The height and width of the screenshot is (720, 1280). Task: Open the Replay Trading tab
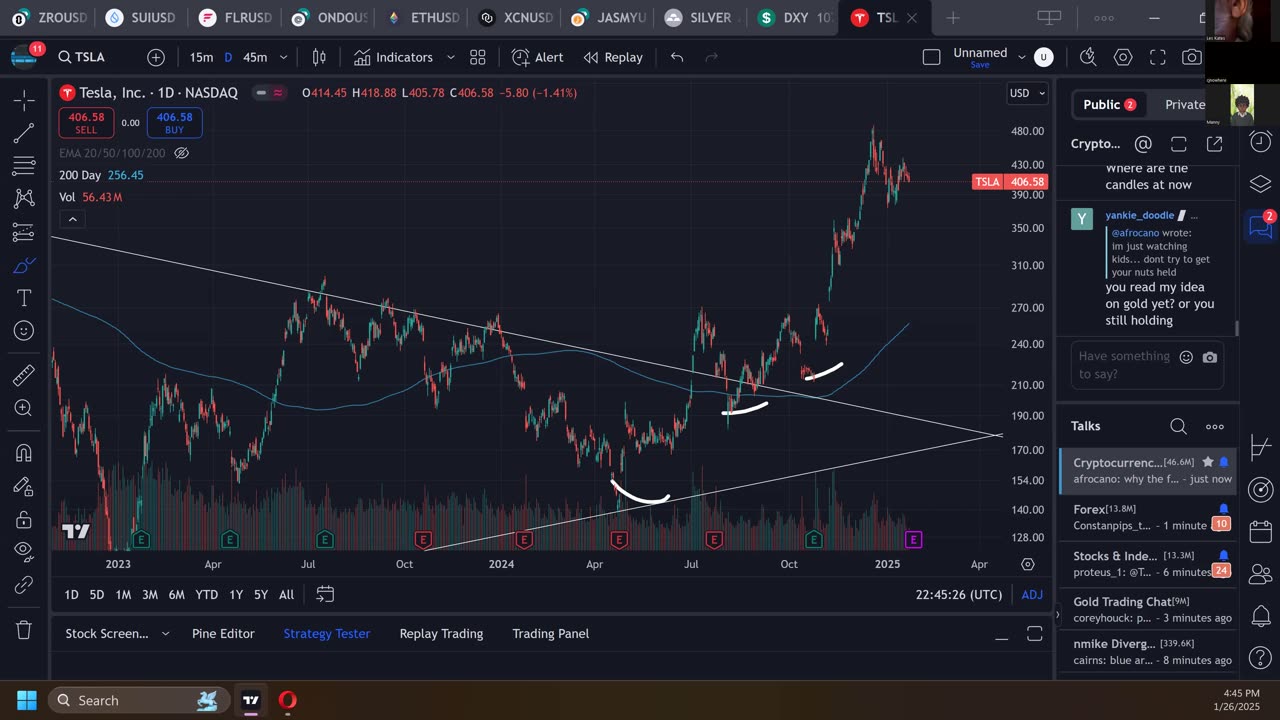pos(441,634)
